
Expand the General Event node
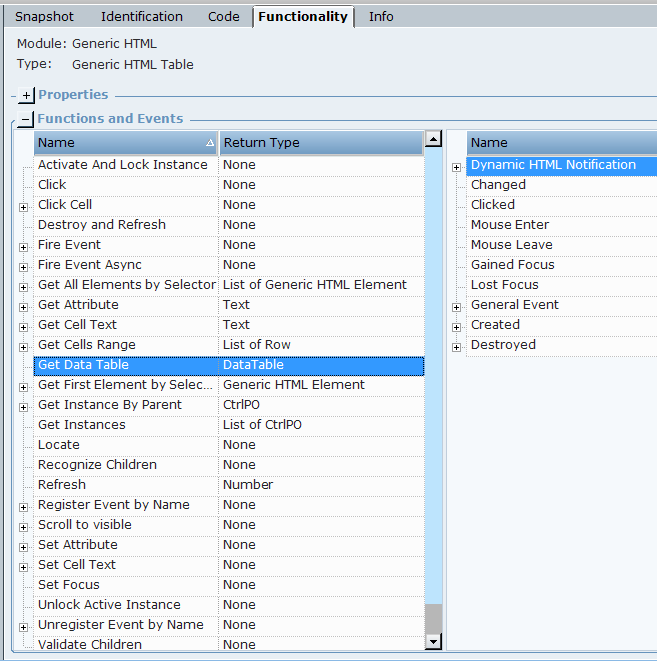pos(456,307)
